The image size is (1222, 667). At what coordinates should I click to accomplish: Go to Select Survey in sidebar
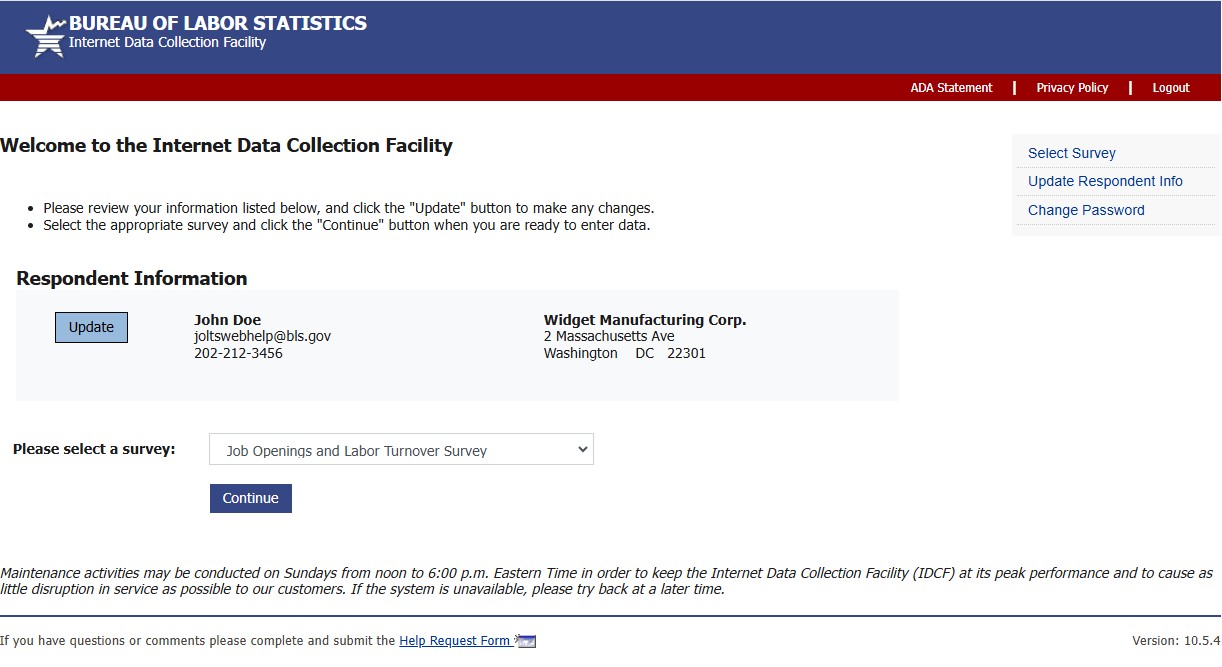tap(1071, 153)
